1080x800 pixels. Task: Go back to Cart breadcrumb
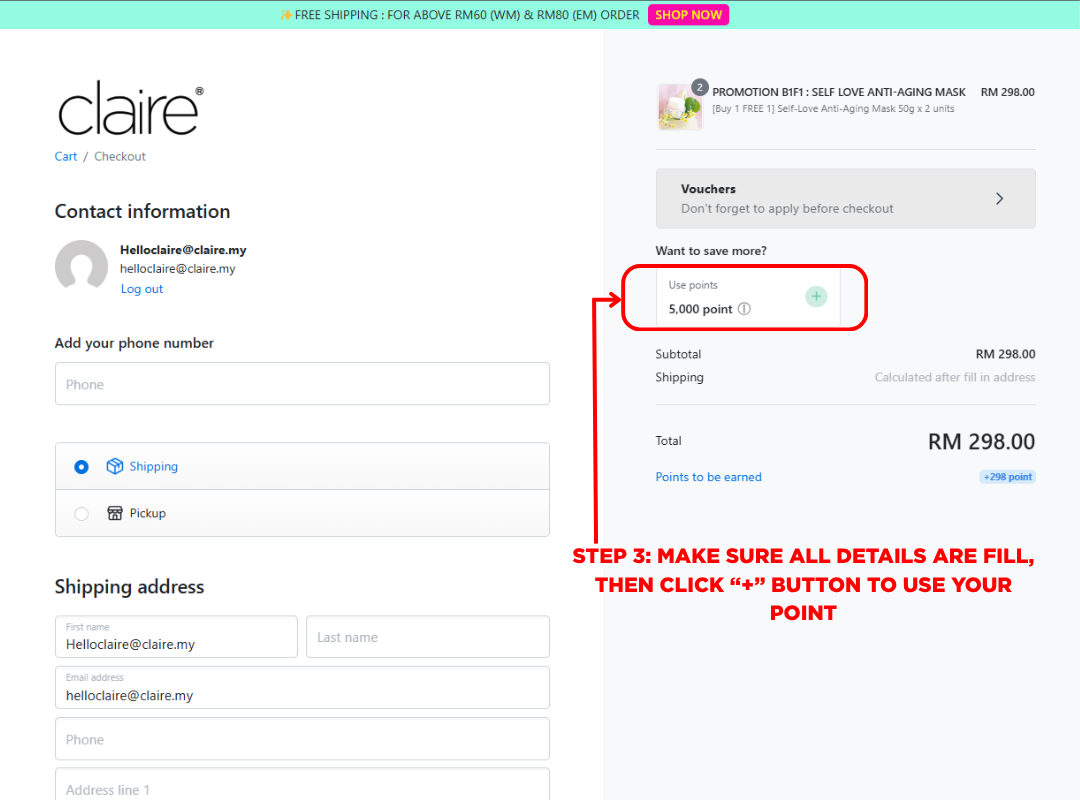[x=66, y=156]
